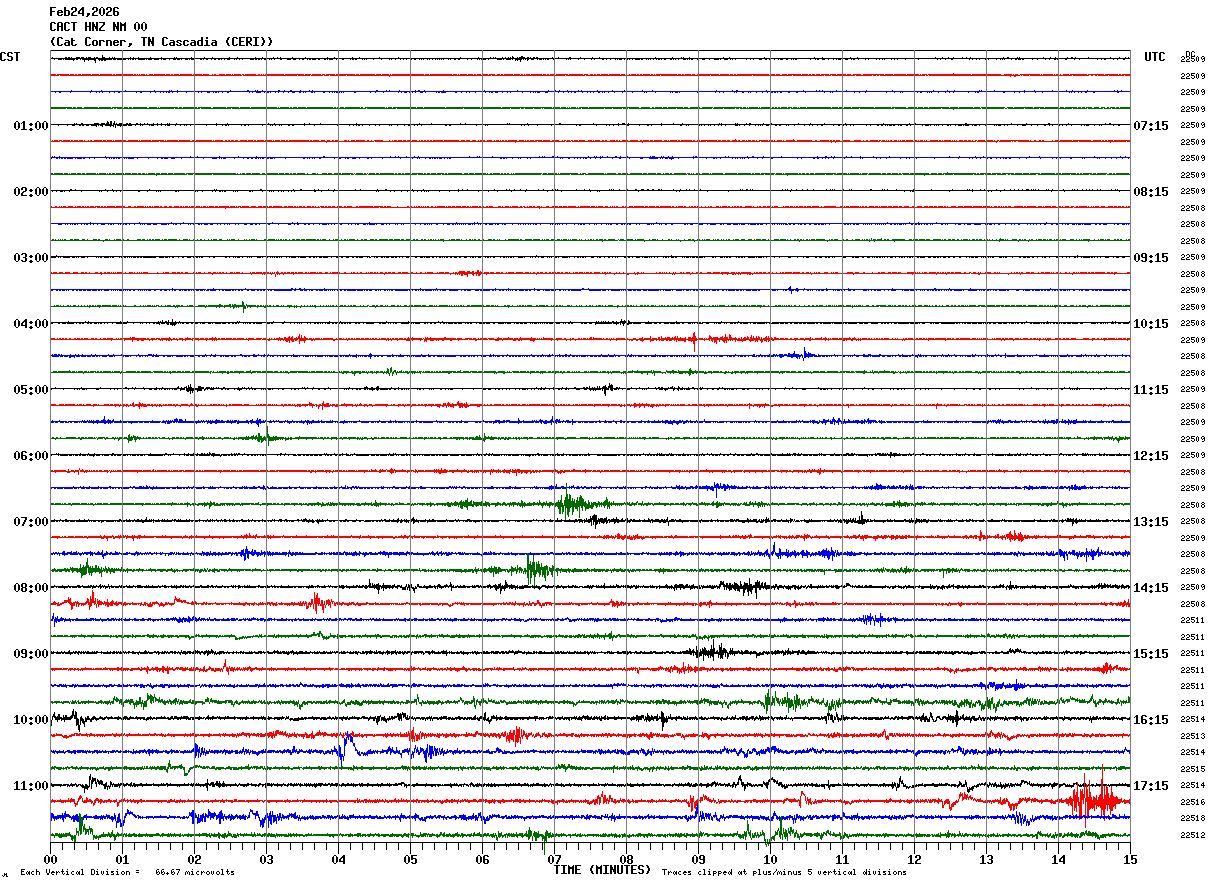This screenshot has width=1210, height=886.
Task: Click the DC column header
Action: [1189, 54]
